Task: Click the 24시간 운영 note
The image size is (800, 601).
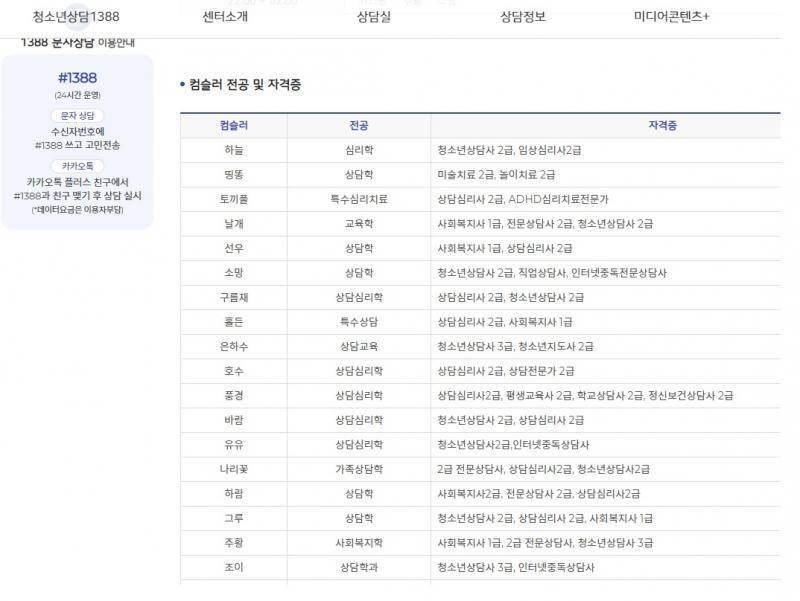Action: pyautogui.click(x=78, y=95)
